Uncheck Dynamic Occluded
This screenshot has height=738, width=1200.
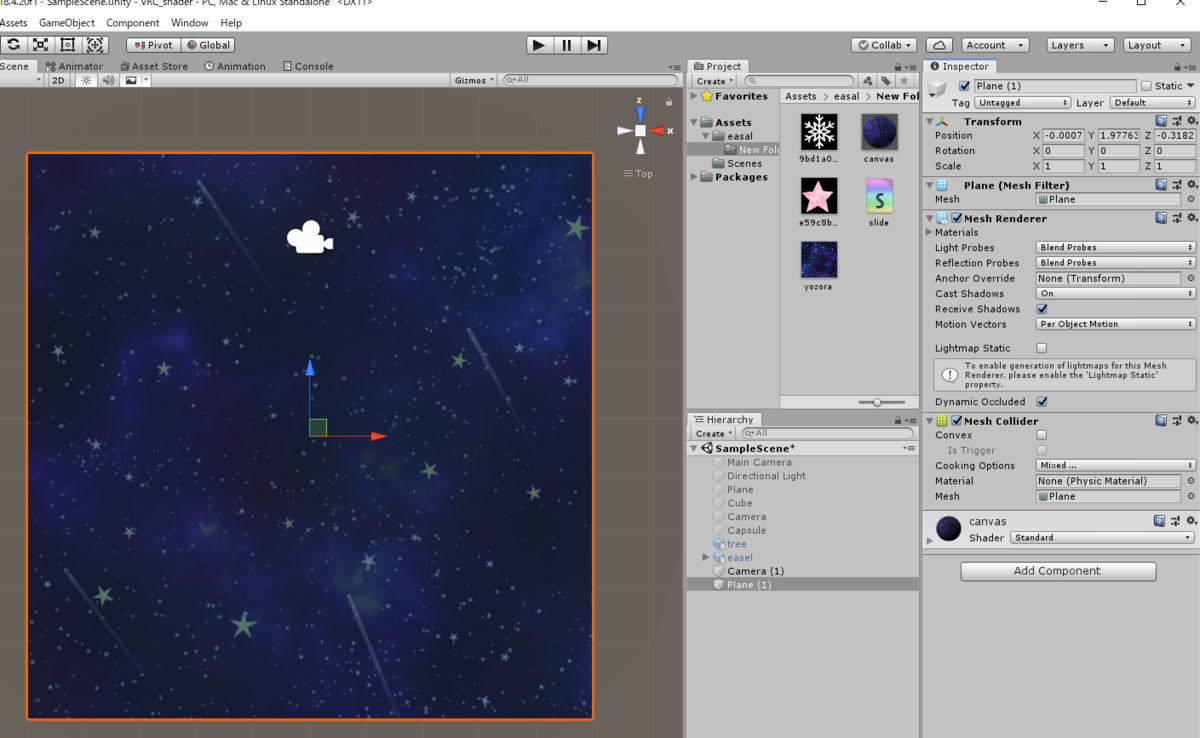pyautogui.click(x=1042, y=402)
